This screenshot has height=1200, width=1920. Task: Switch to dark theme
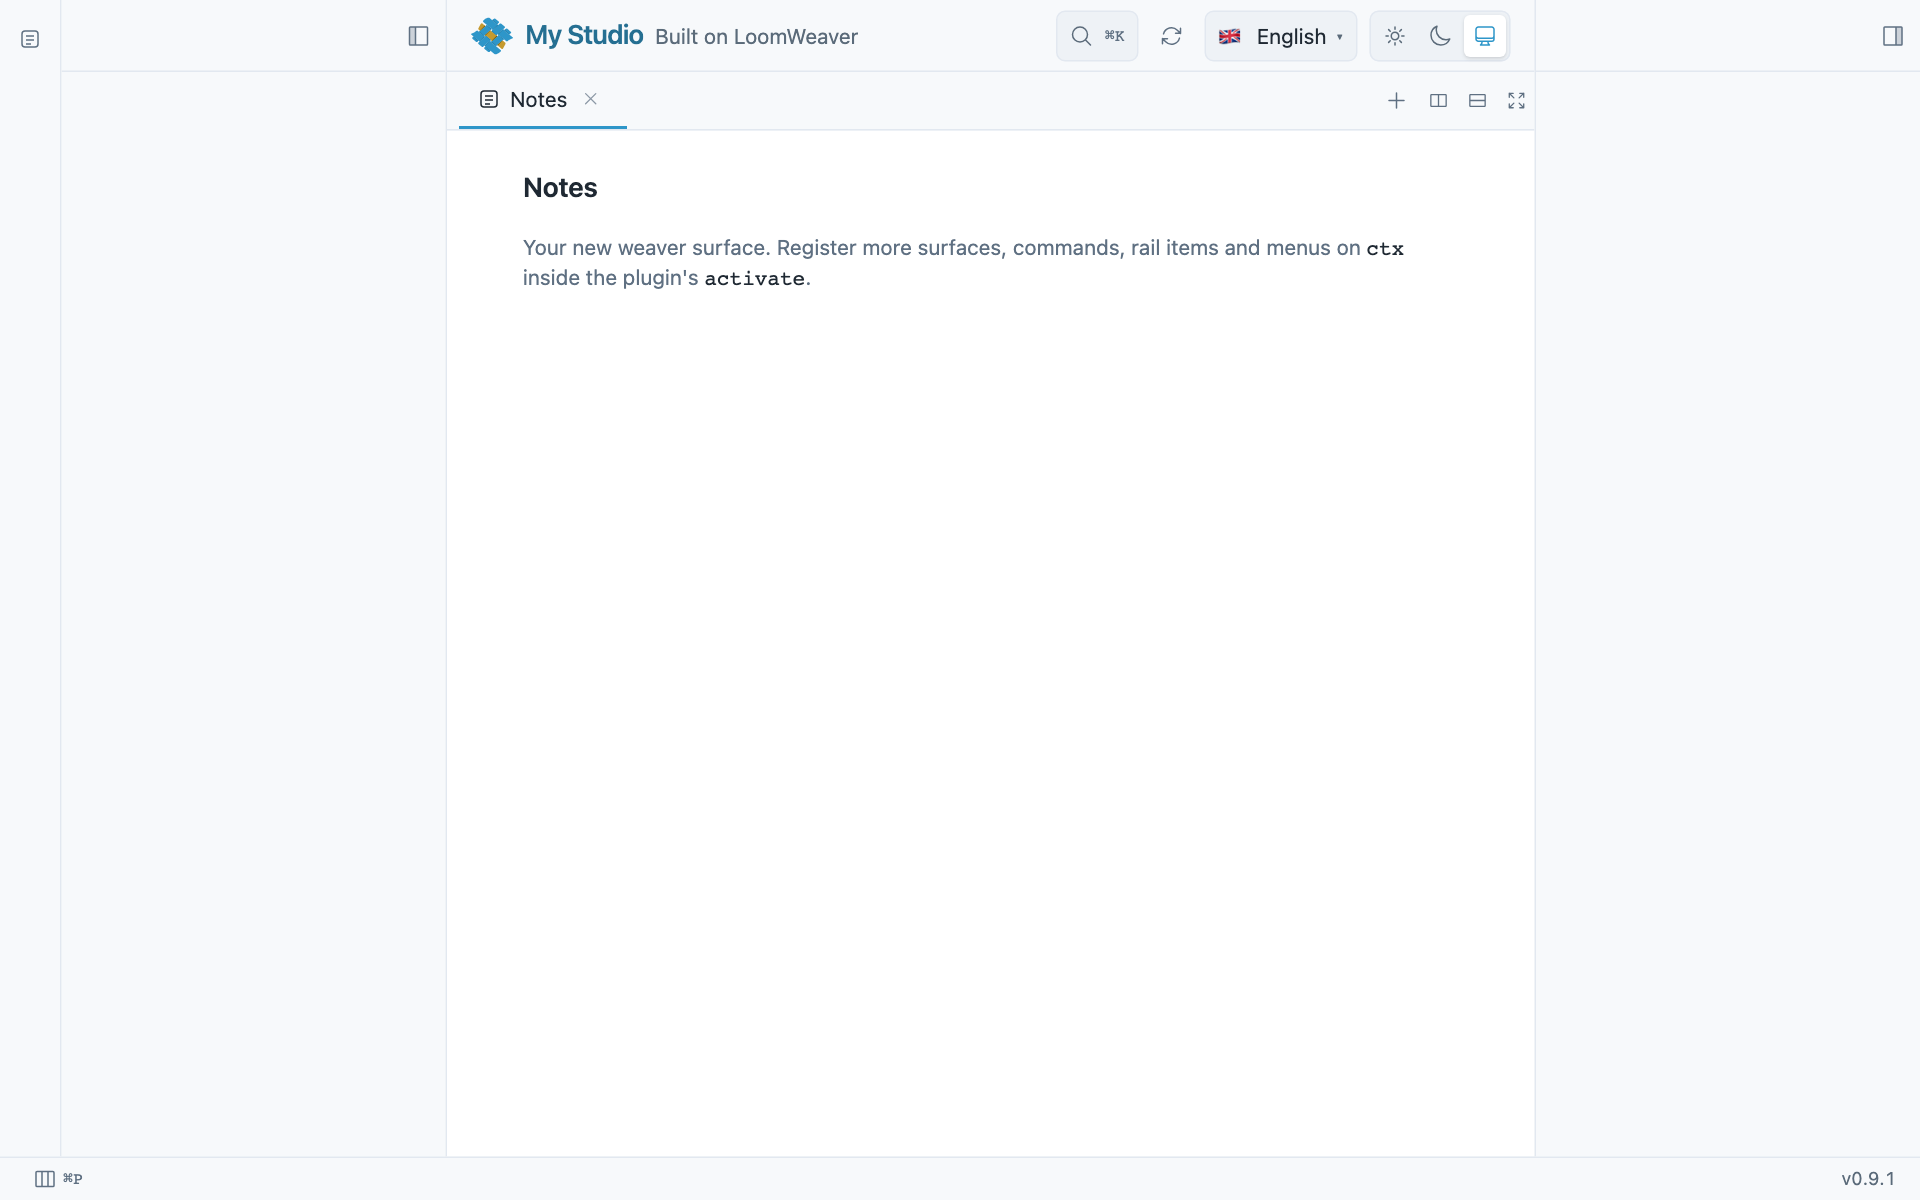[1440, 36]
